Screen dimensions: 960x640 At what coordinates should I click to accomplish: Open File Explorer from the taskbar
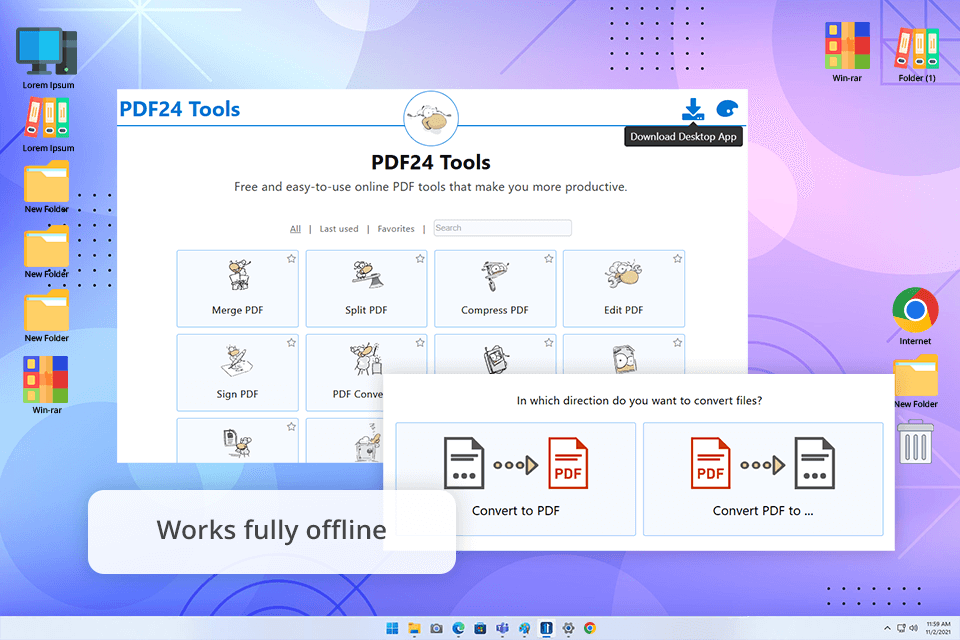tap(414, 628)
